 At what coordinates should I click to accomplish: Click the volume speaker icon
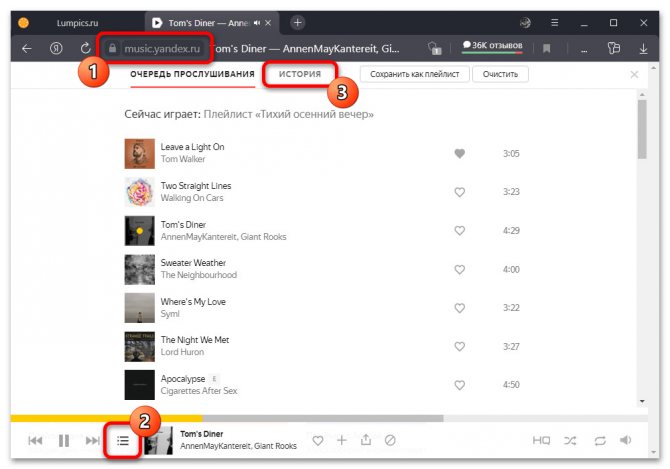coord(626,440)
